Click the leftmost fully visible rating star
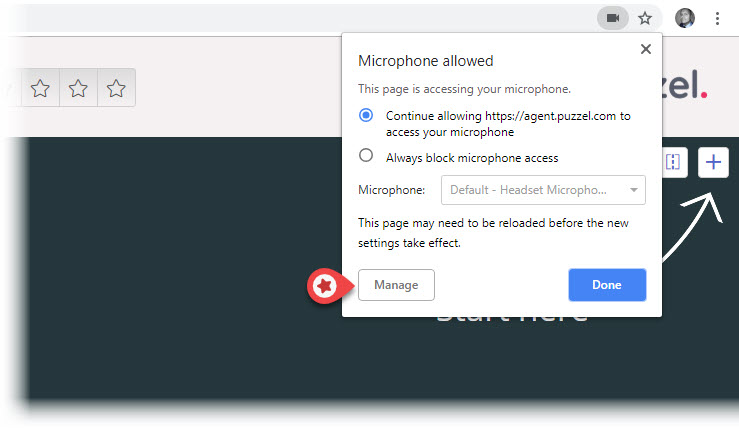This screenshot has height=428, width=739. (40, 89)
